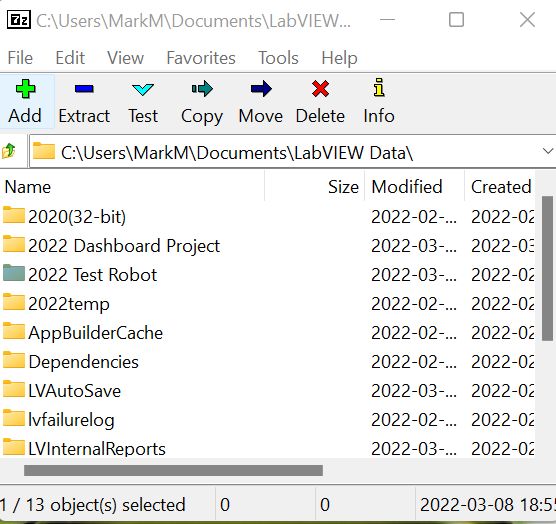Click the blue Extract minus icon

pyautogui.click(x=84, y=89)
